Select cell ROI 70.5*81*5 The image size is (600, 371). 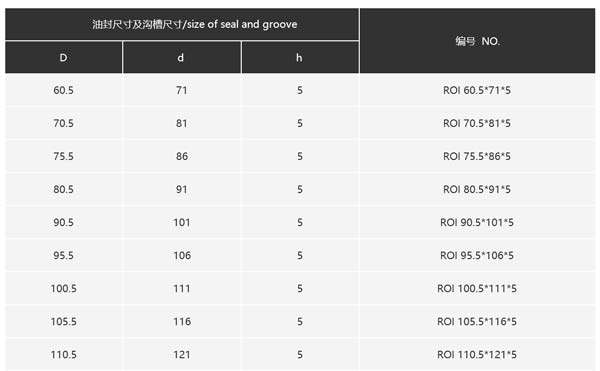click(477, 124)
